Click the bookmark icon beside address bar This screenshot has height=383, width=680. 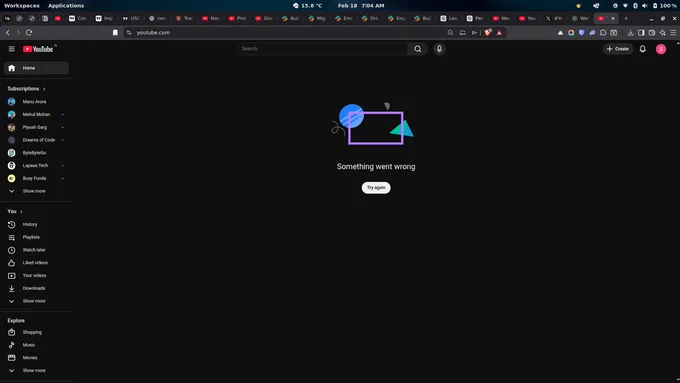[115, 33]
